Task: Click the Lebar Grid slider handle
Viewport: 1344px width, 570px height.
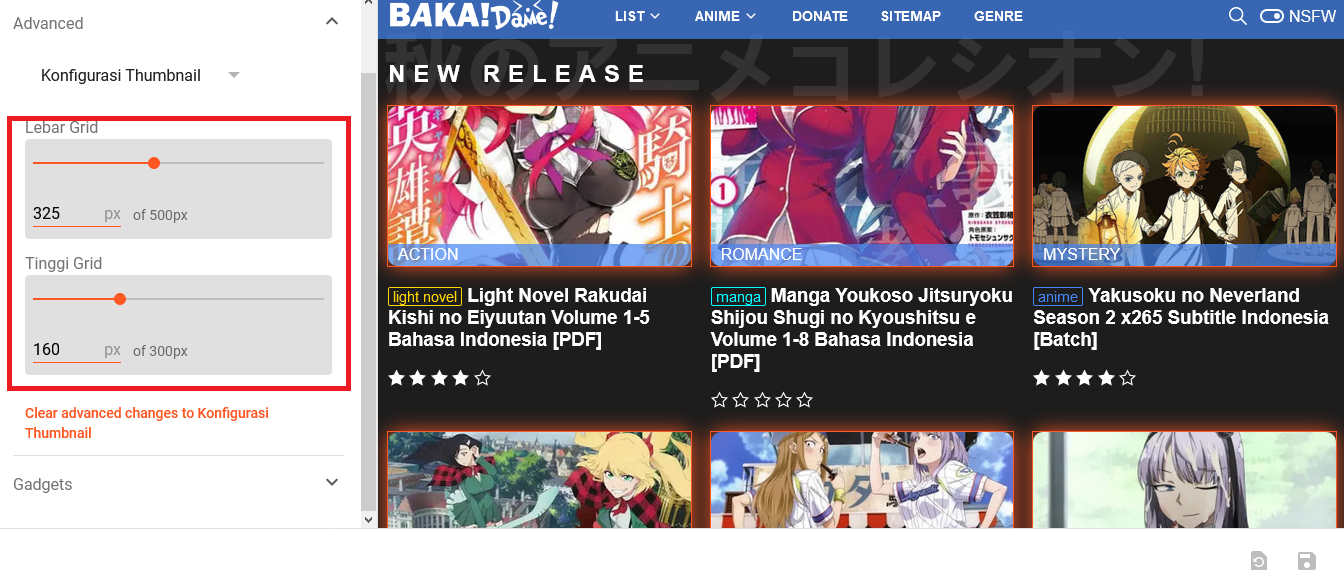Action: click(154, 163)
